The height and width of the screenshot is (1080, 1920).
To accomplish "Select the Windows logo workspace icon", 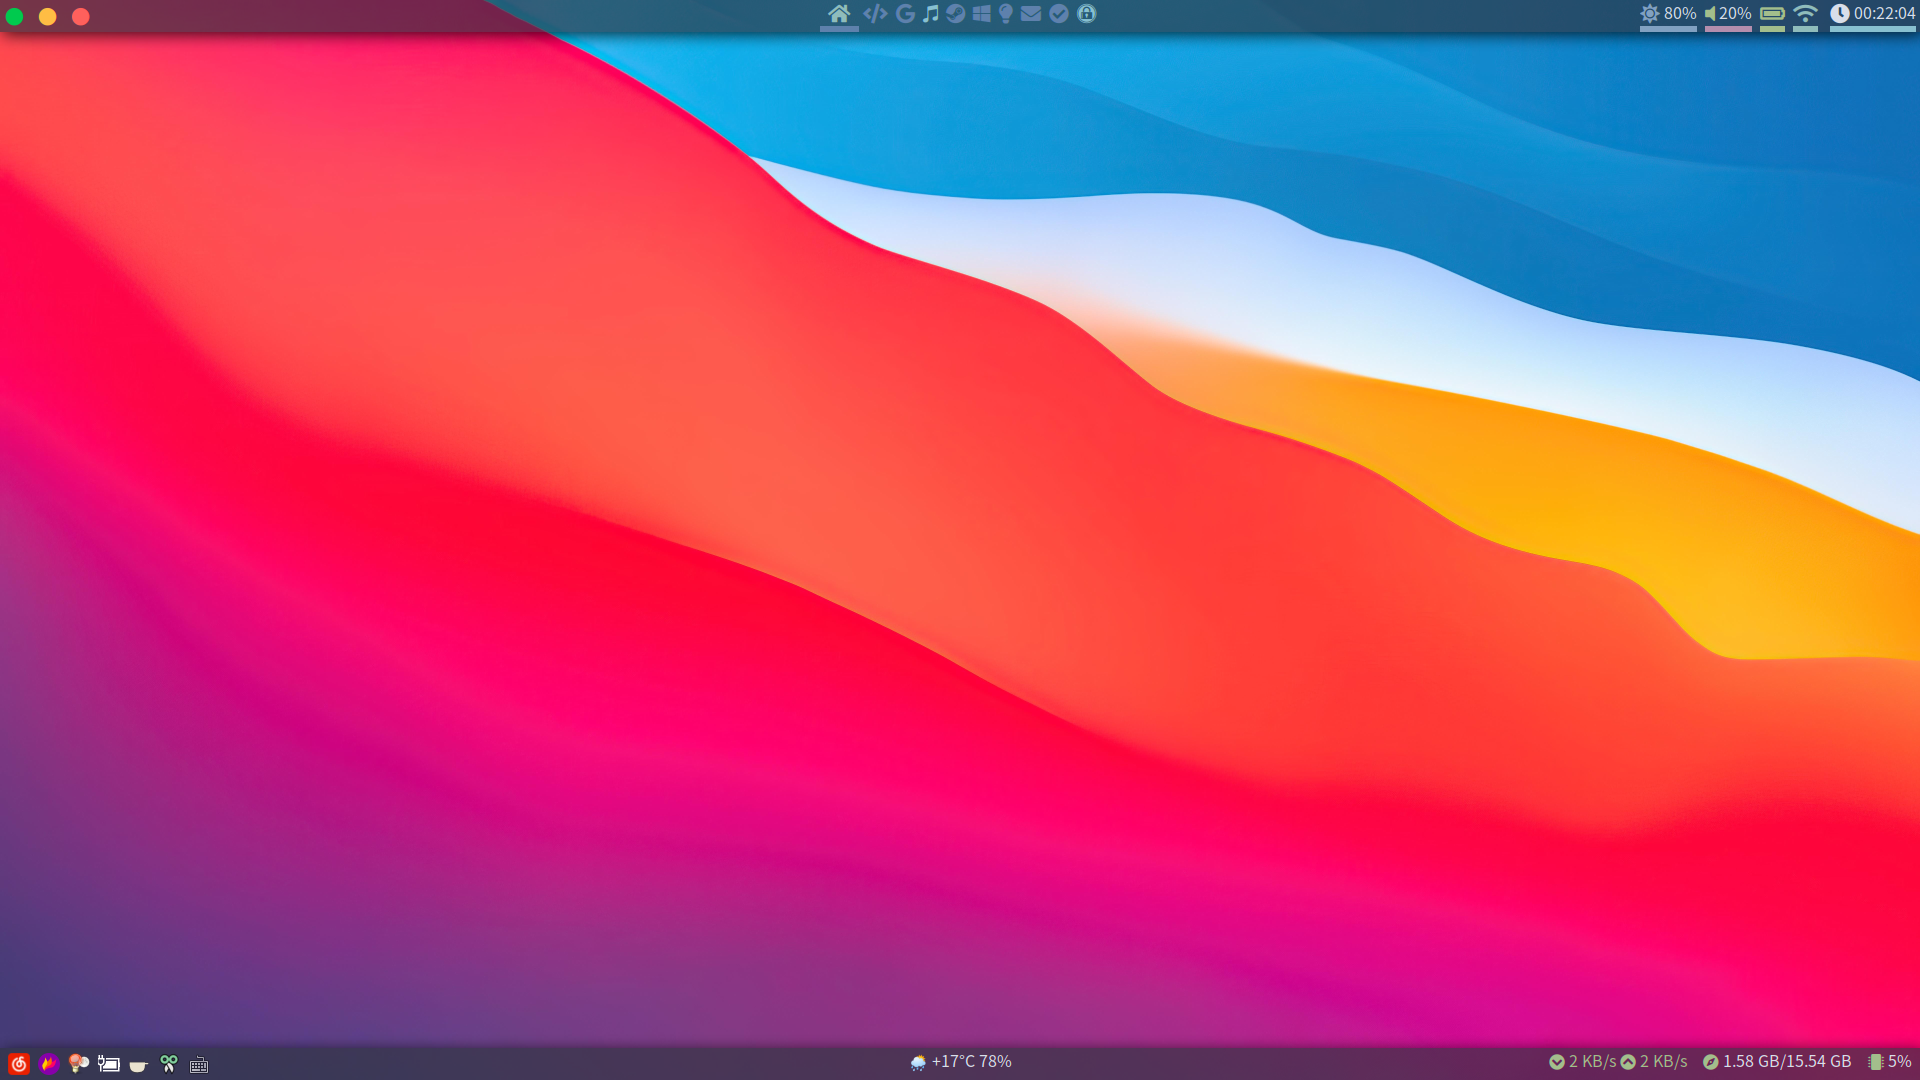I will 981,14.
